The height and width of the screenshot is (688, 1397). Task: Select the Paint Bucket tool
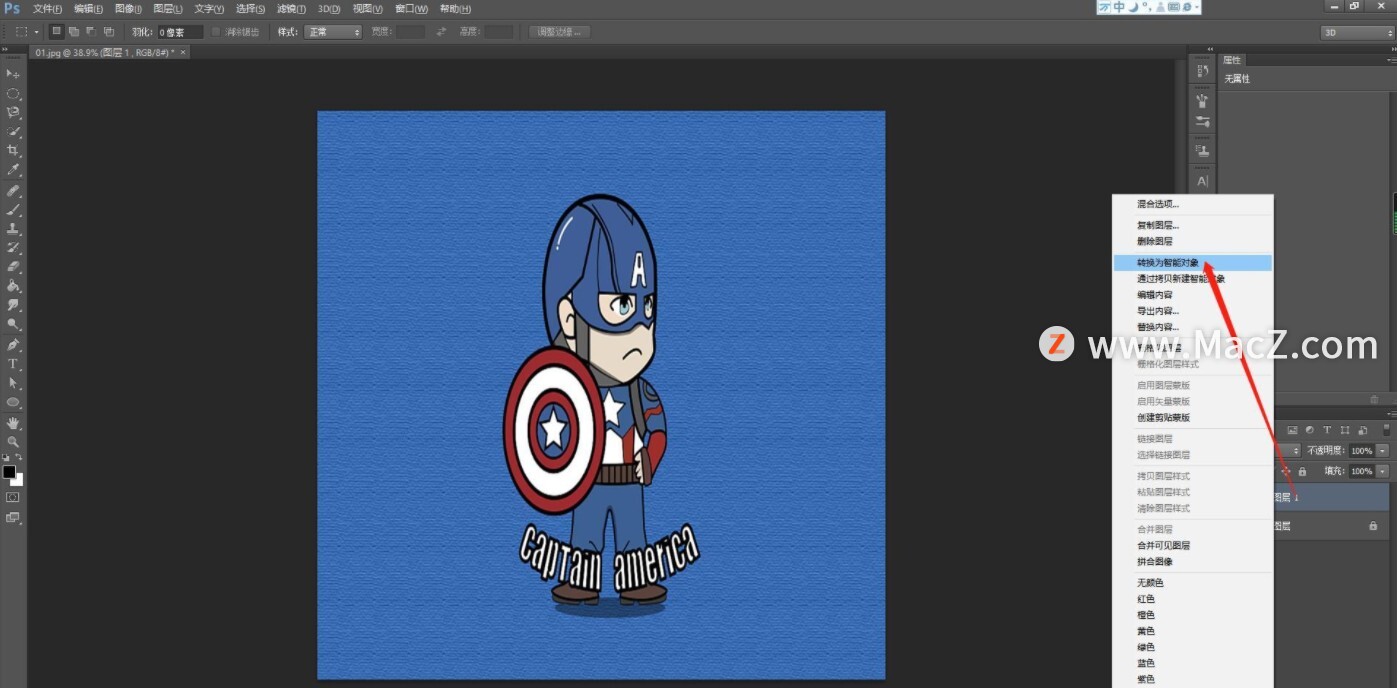coord(13,286)
